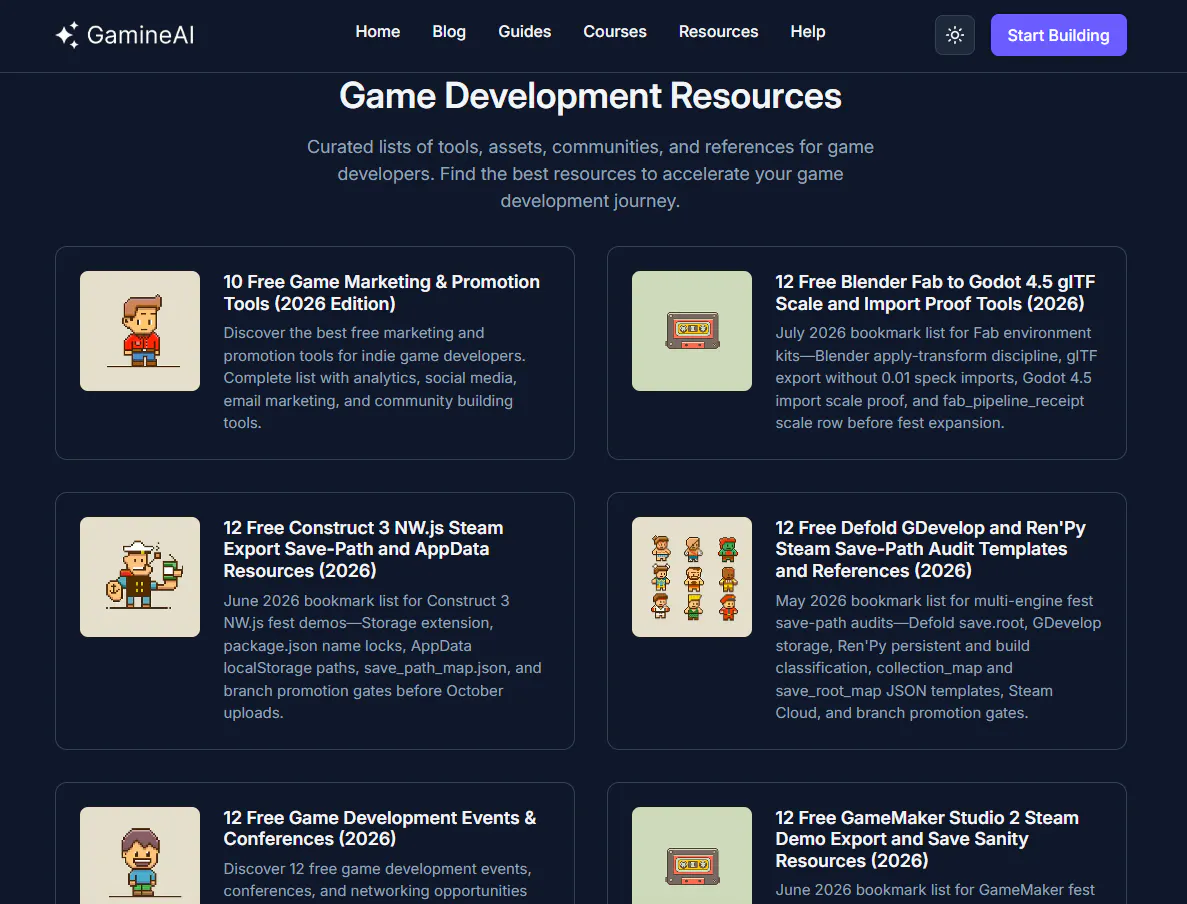
Task: Navigate to Courses
Action: coord(615,32)
